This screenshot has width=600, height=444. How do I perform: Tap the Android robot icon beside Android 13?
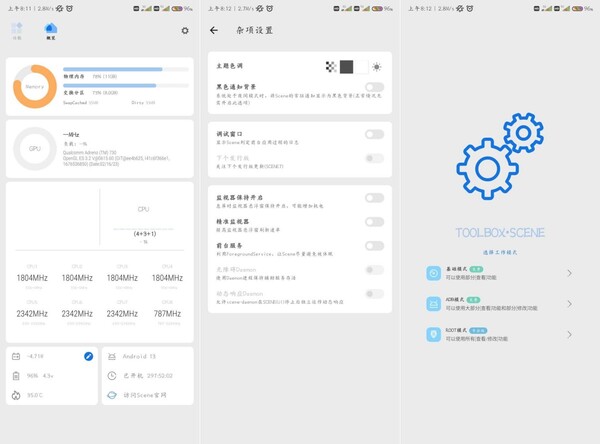112,356
